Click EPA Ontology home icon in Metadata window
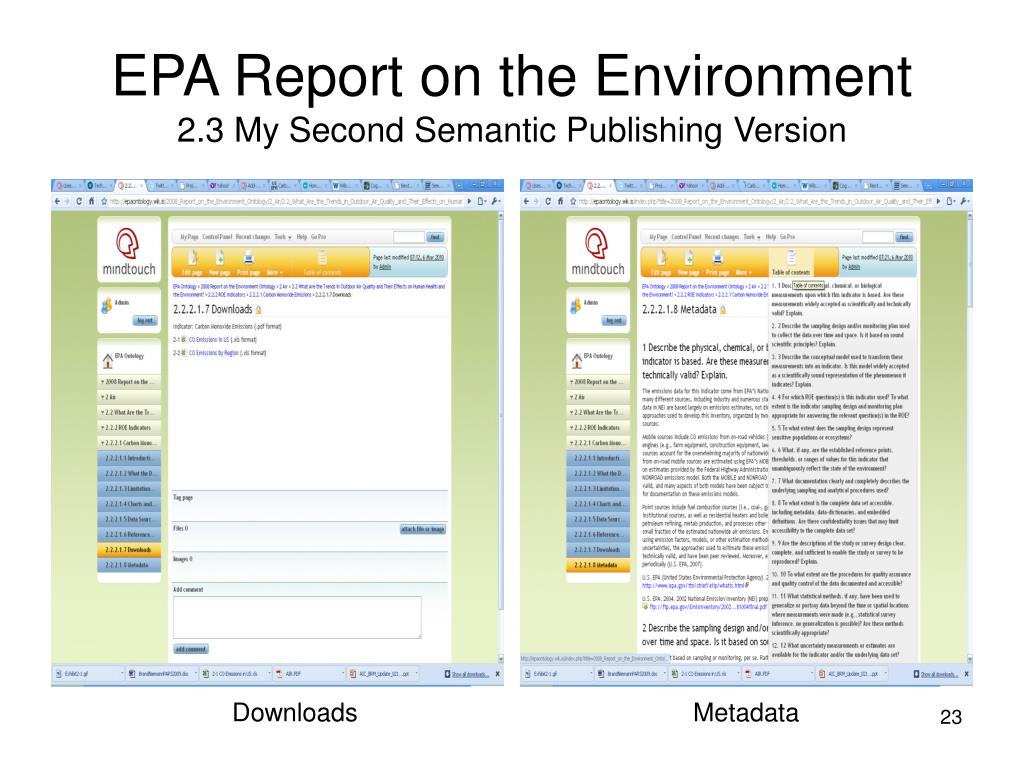 pos(577,360)
